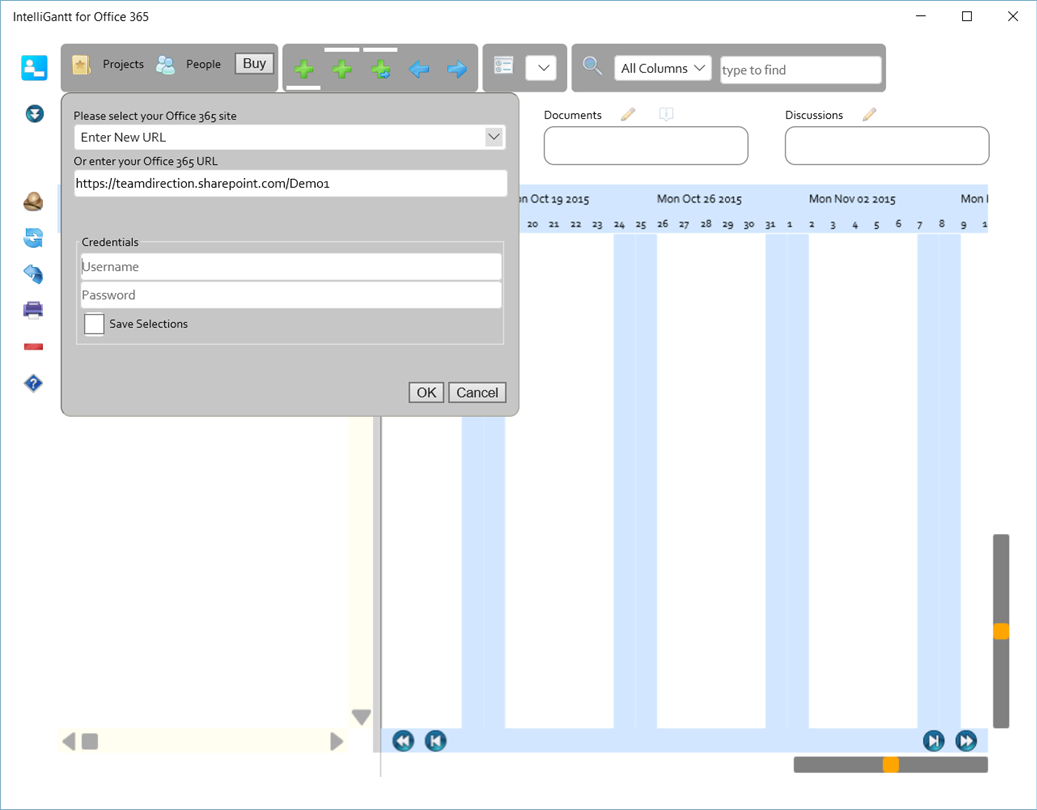
Task: Maximize the IntelliGantt window
Action: coord(967,17)
